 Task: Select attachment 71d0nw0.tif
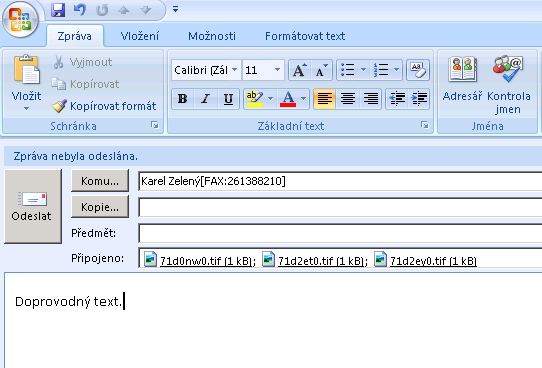[x=199, y=260]
